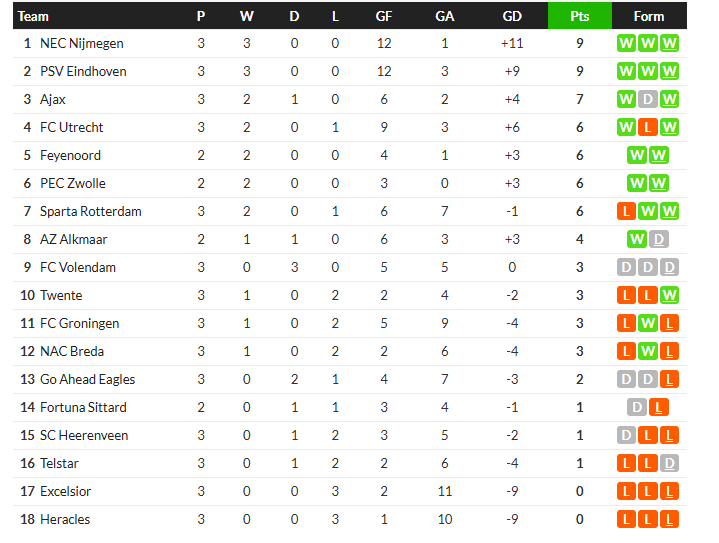The width and height of the screenshot is (719, 543).
Task: Sort by the GD column header
Action: coord(512,16)
